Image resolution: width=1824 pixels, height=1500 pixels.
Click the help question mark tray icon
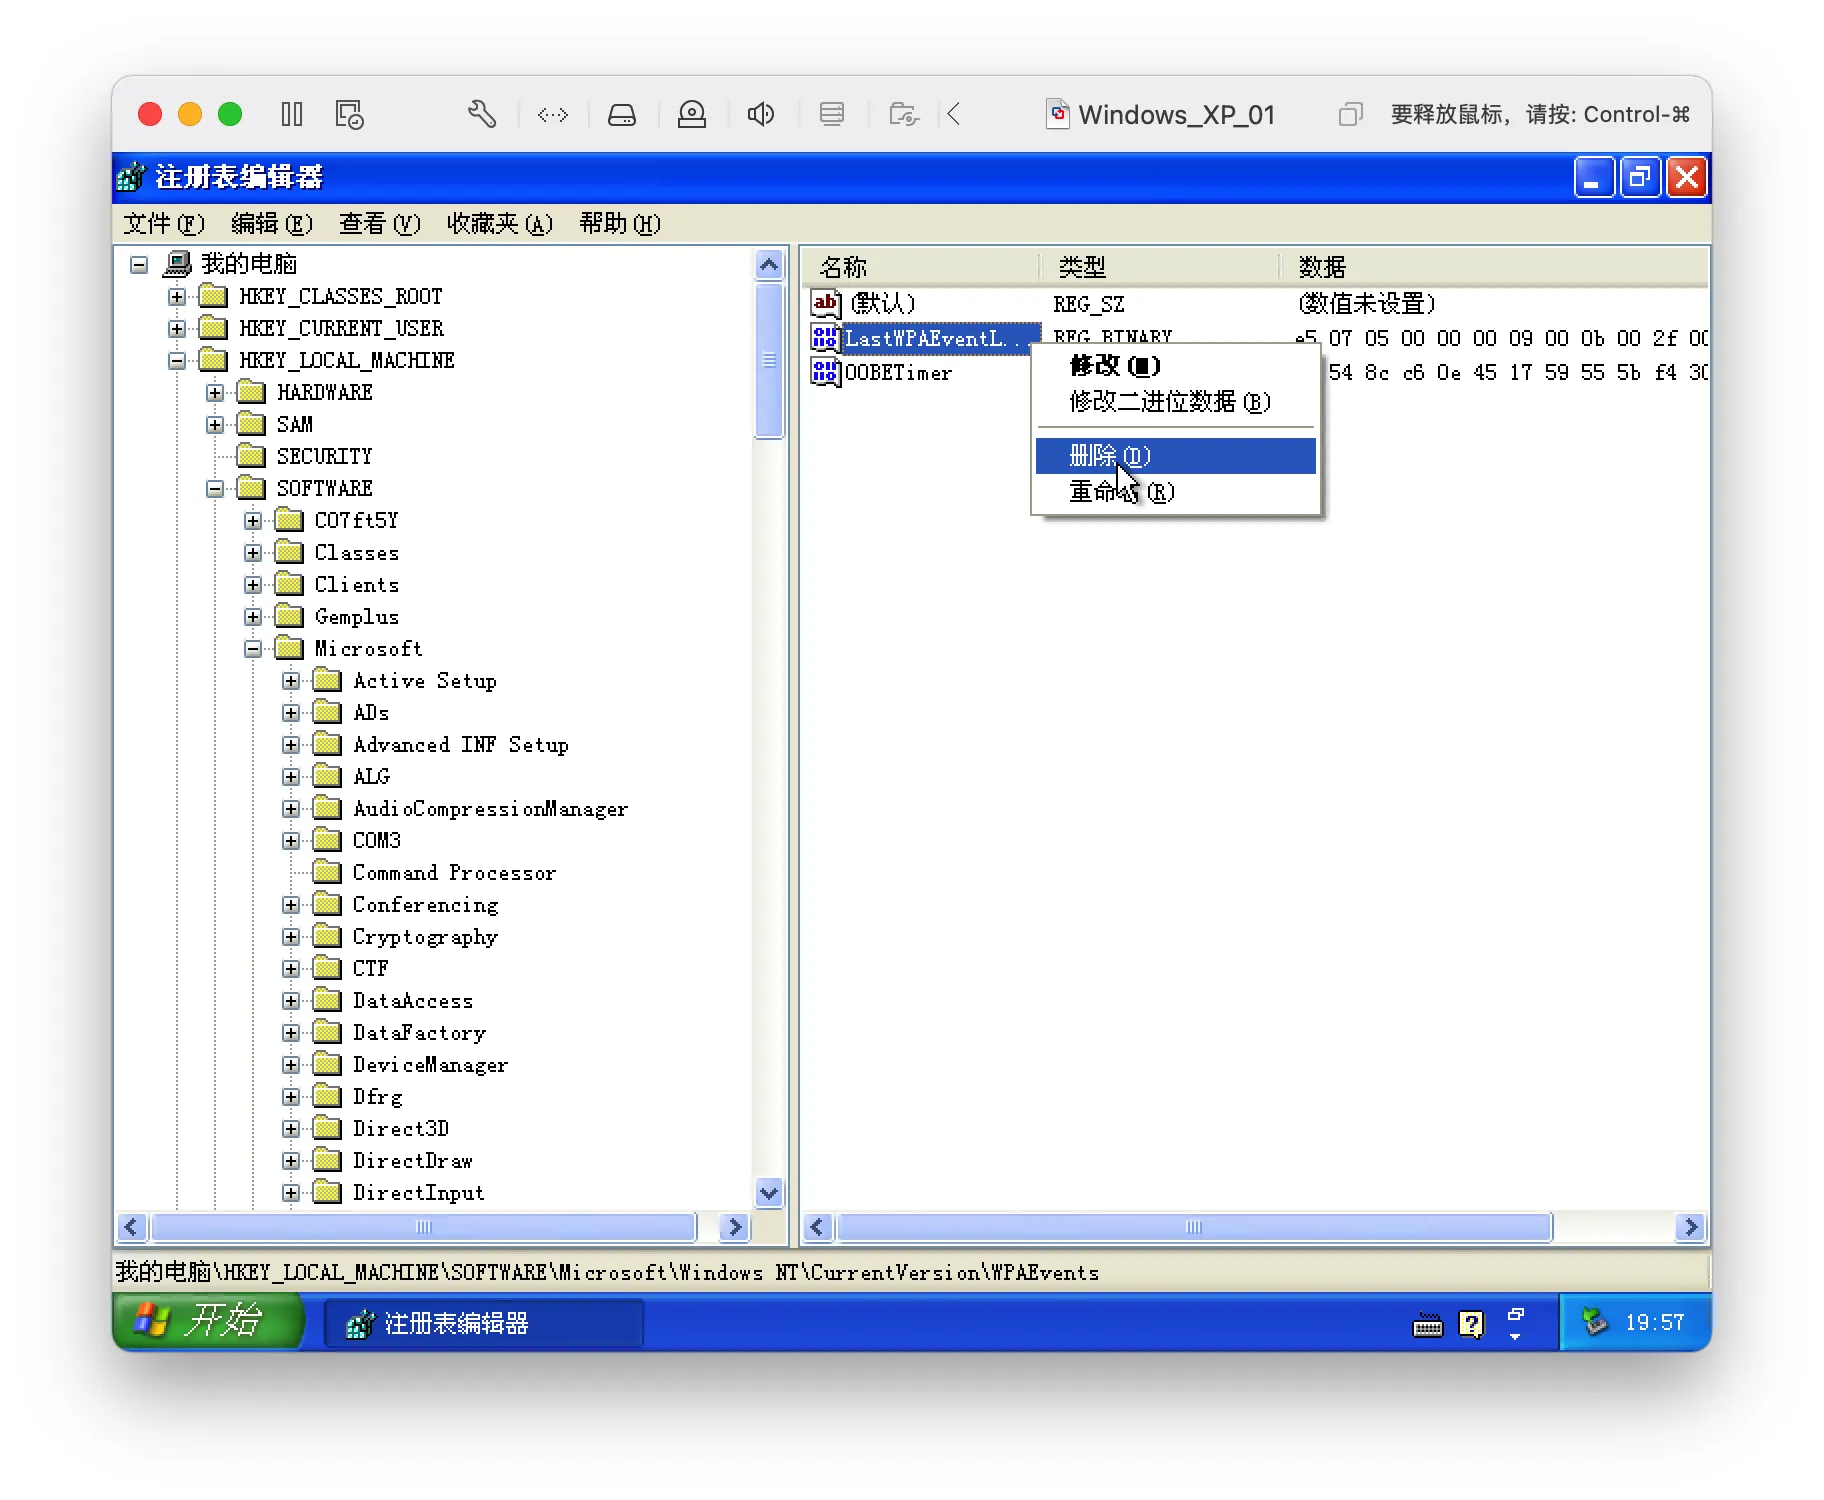coord(1471,1324)
